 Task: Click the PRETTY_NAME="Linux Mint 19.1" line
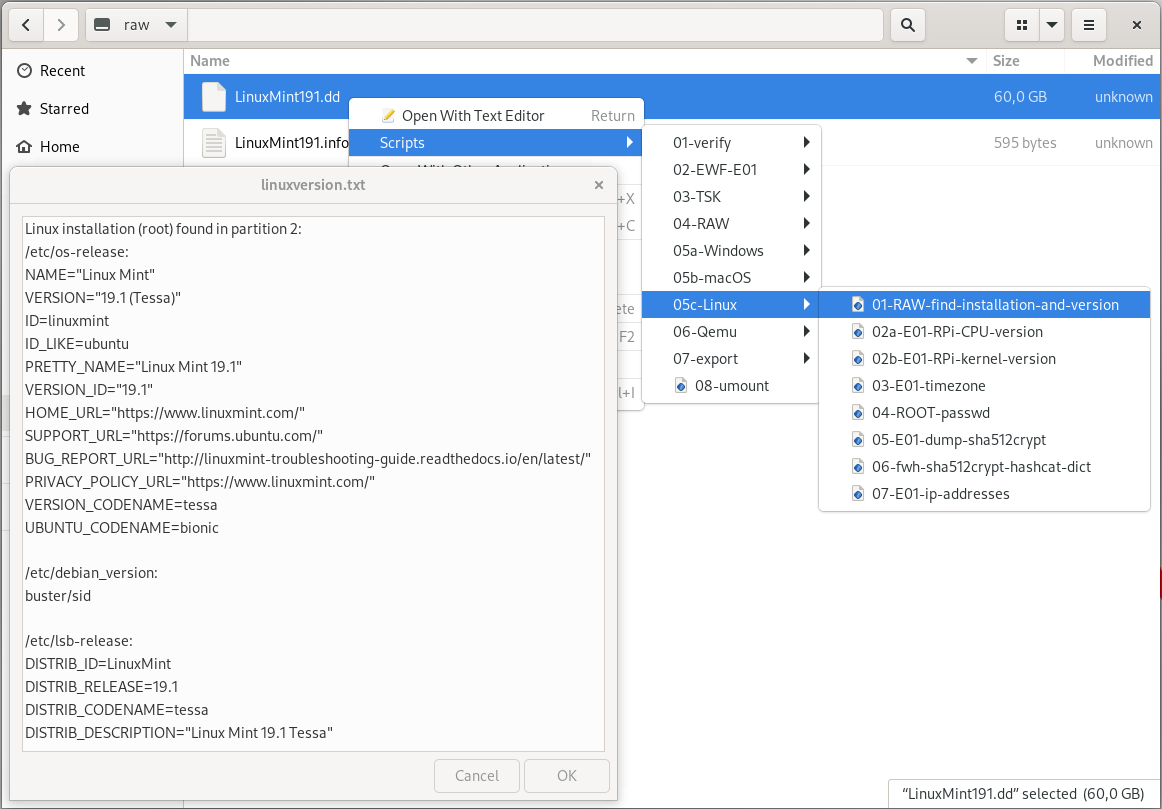[133, 367]
